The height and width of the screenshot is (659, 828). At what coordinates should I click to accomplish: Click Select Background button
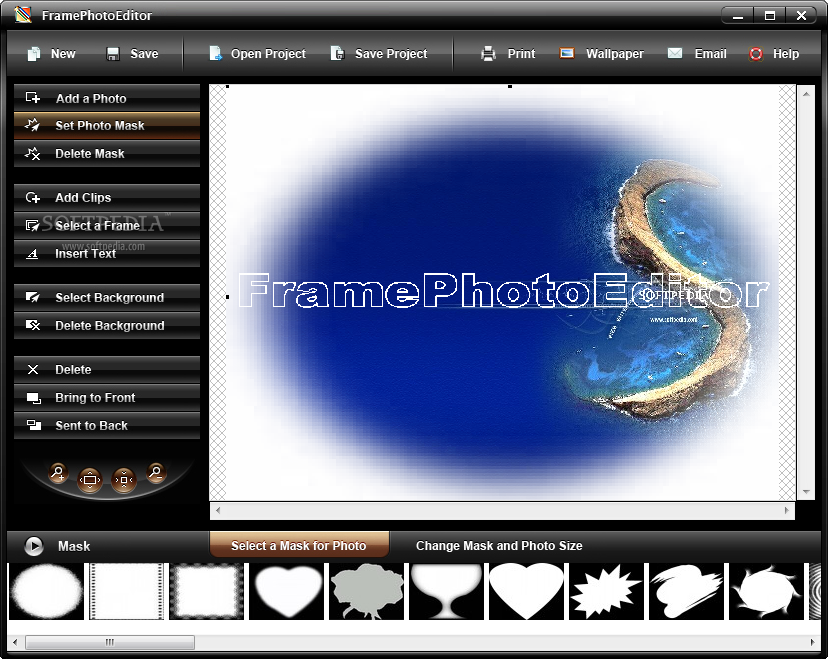[107, 297]
